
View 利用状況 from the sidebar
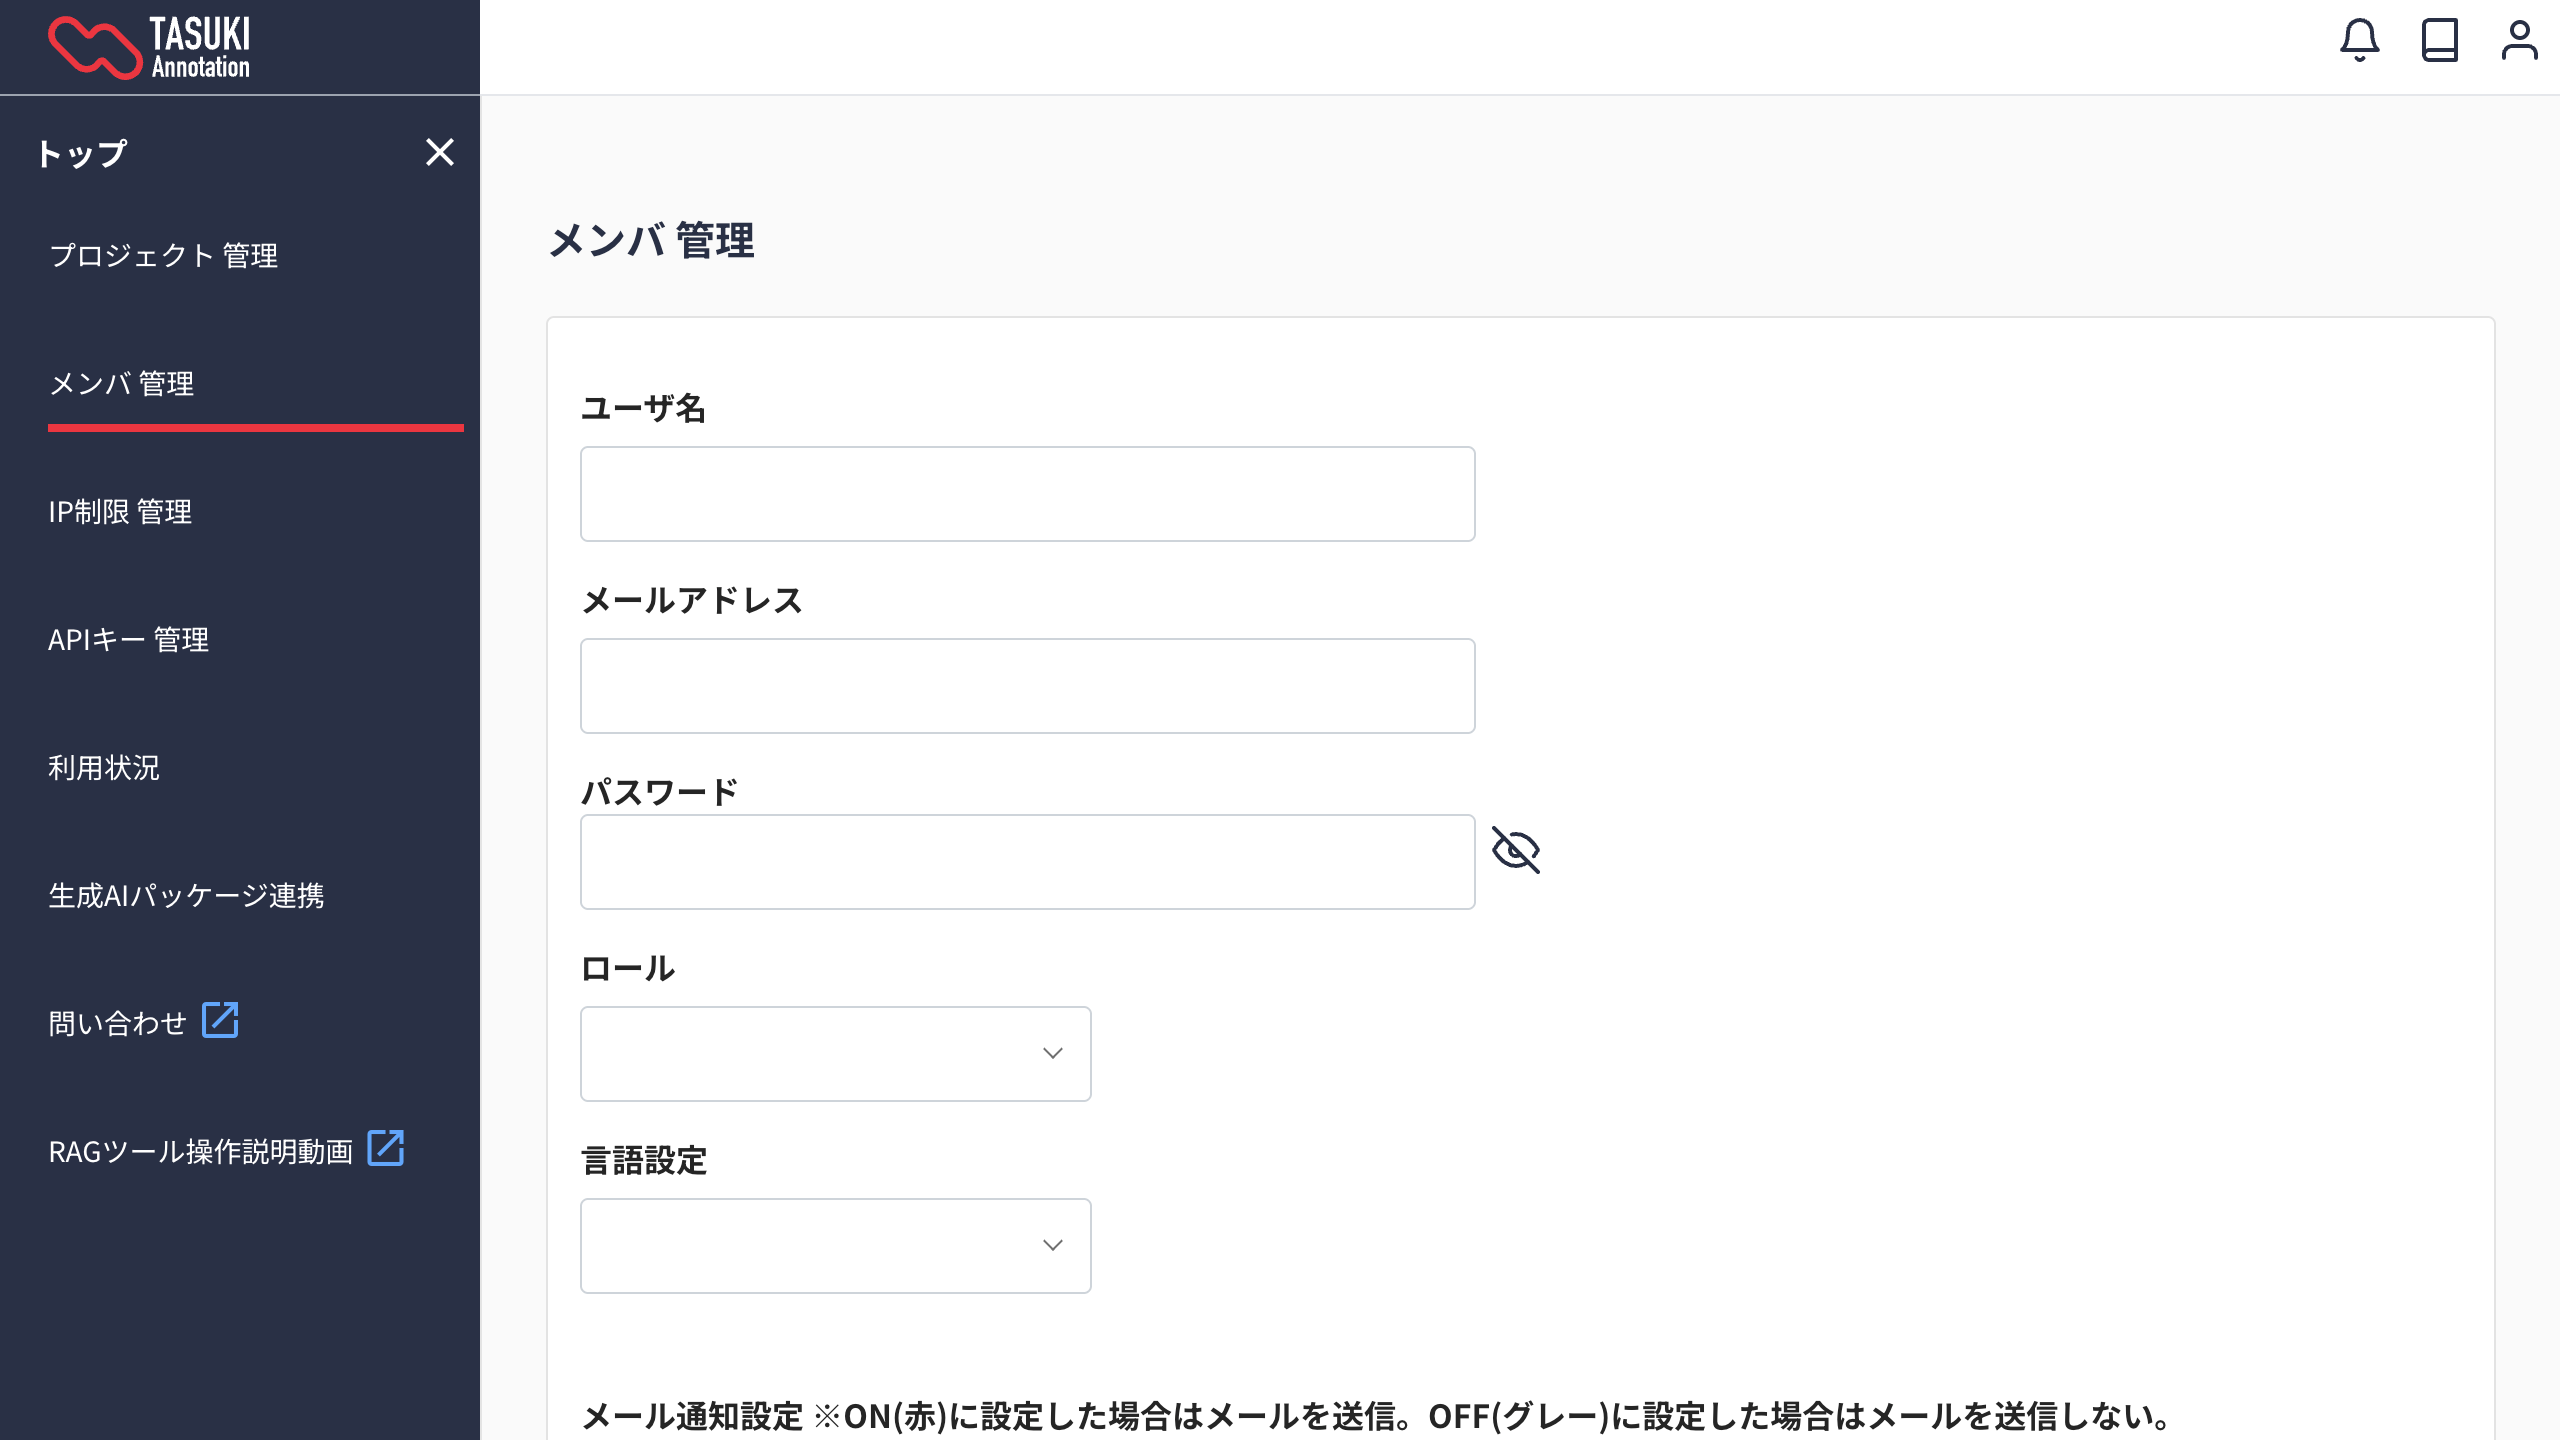[x=104, y=768]
